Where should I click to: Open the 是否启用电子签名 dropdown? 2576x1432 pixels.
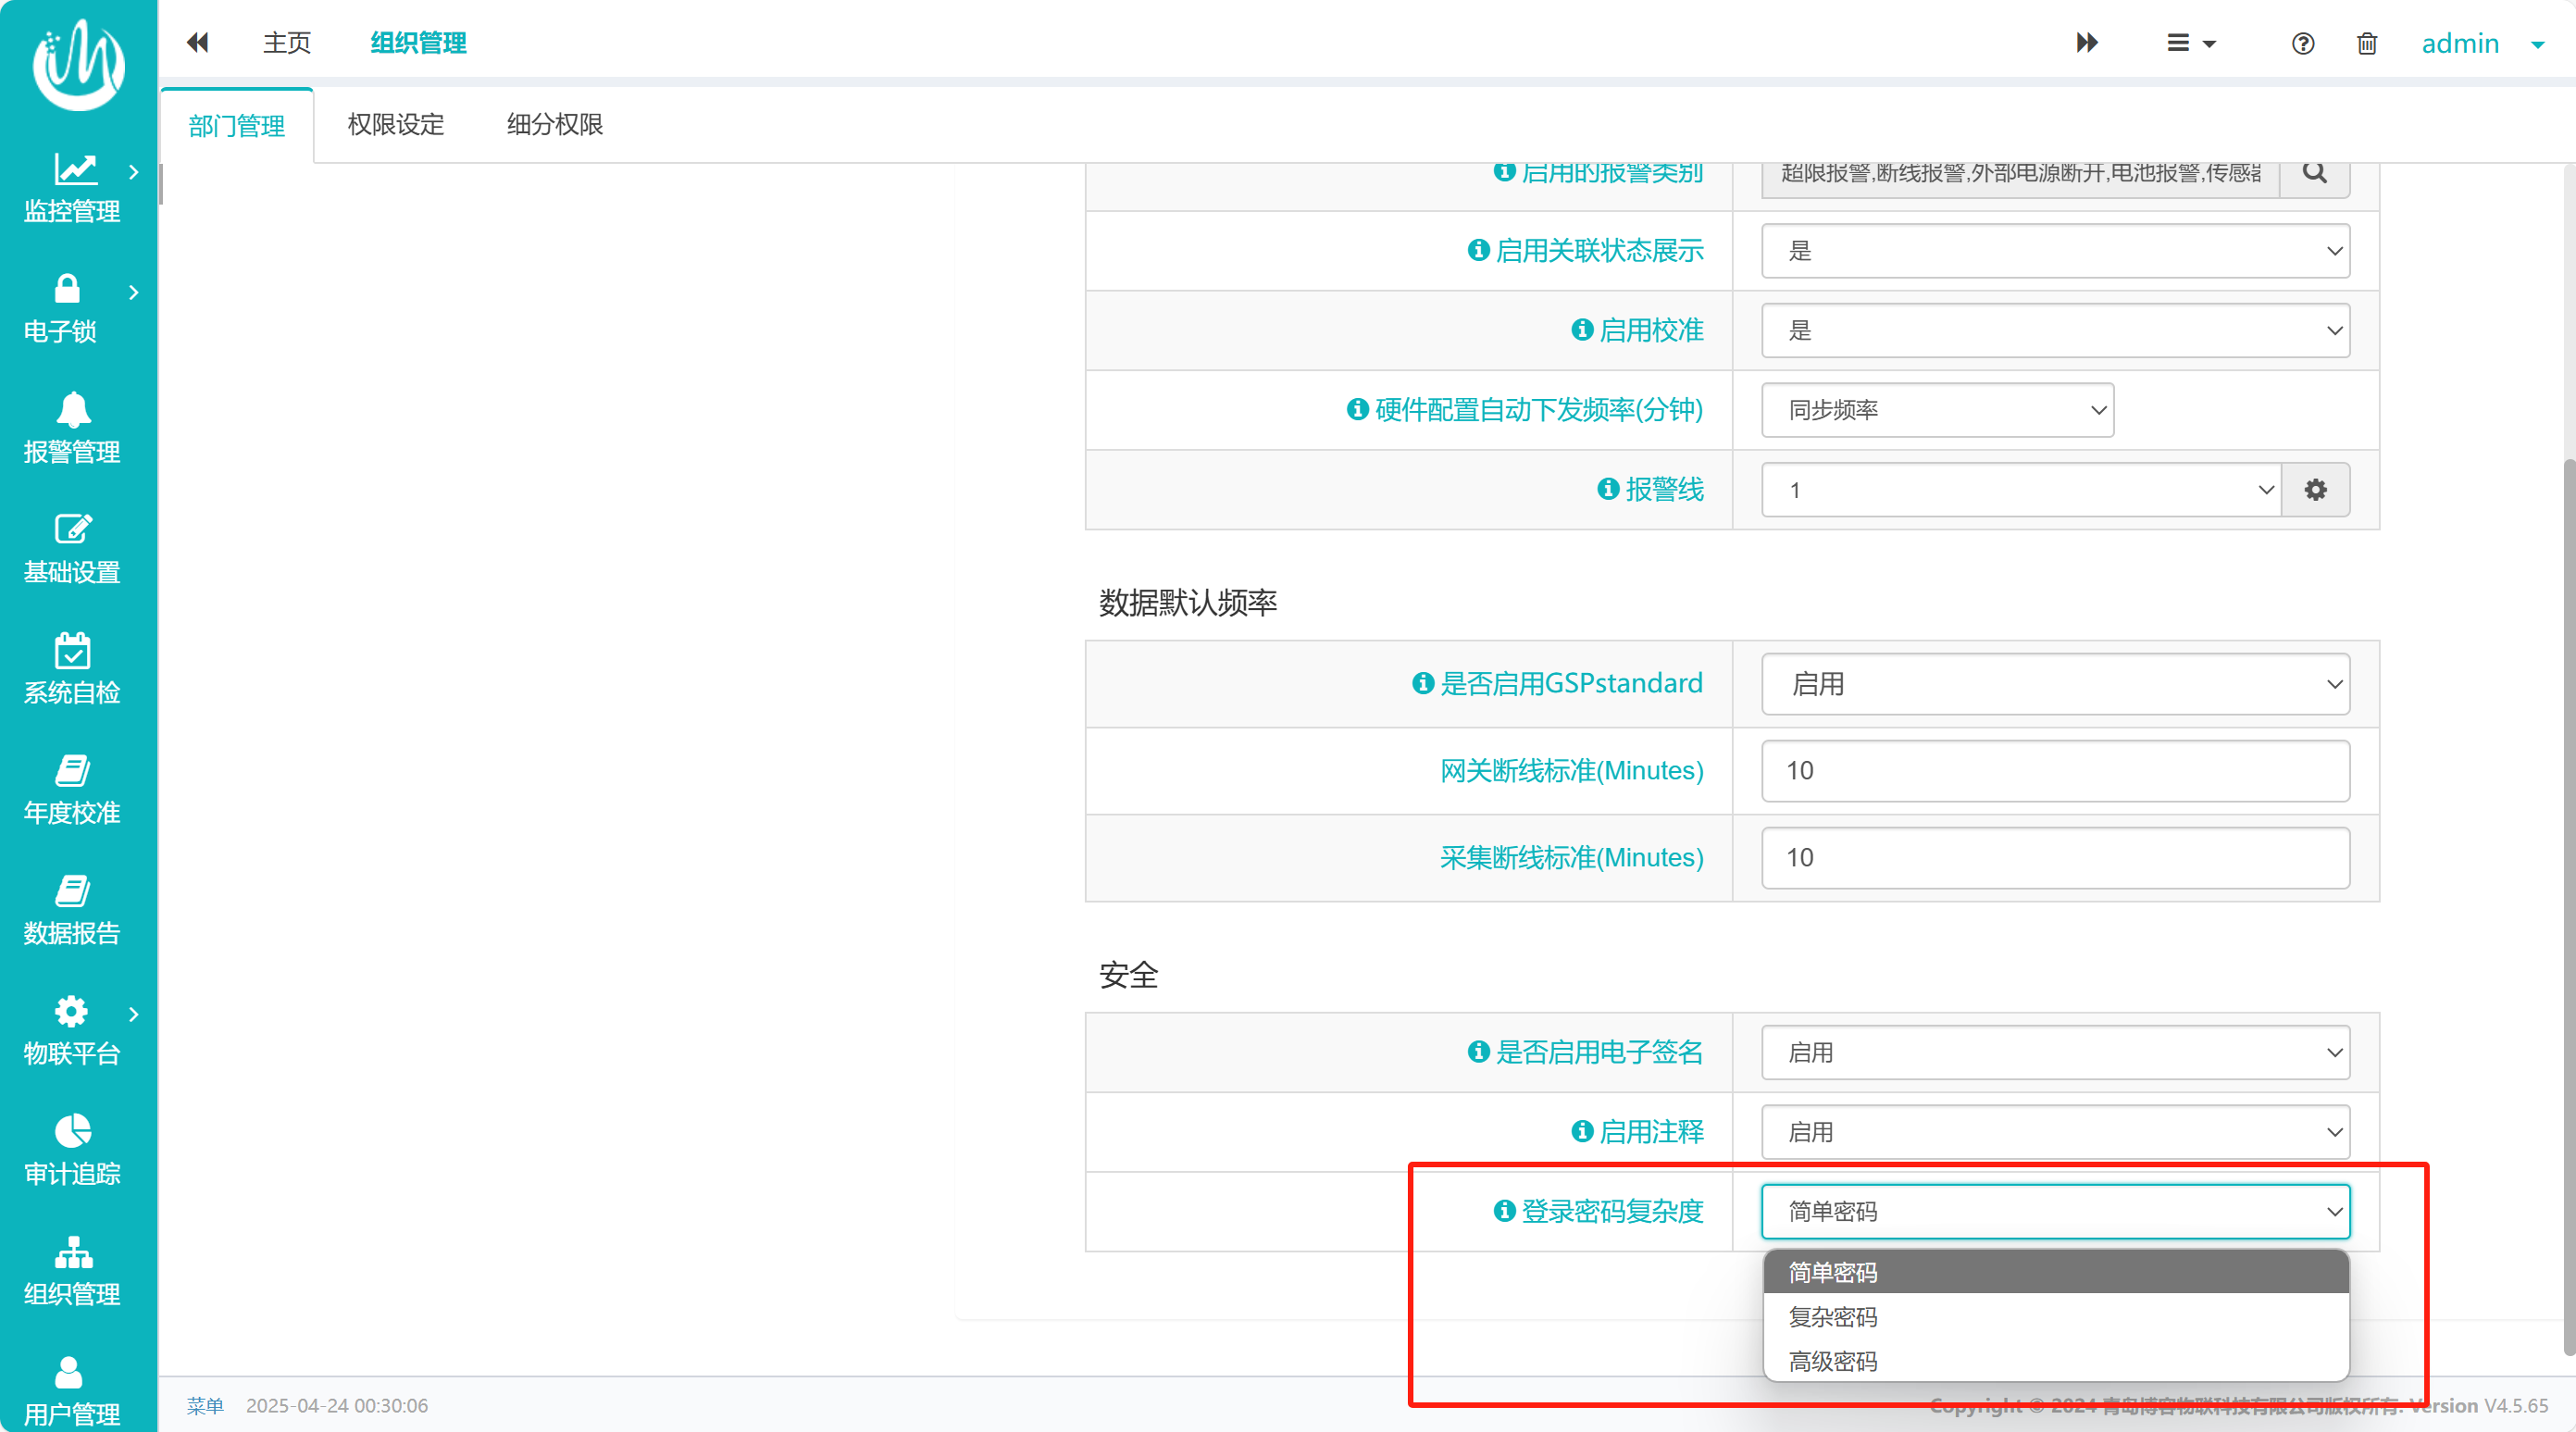coord(2055,1052)
